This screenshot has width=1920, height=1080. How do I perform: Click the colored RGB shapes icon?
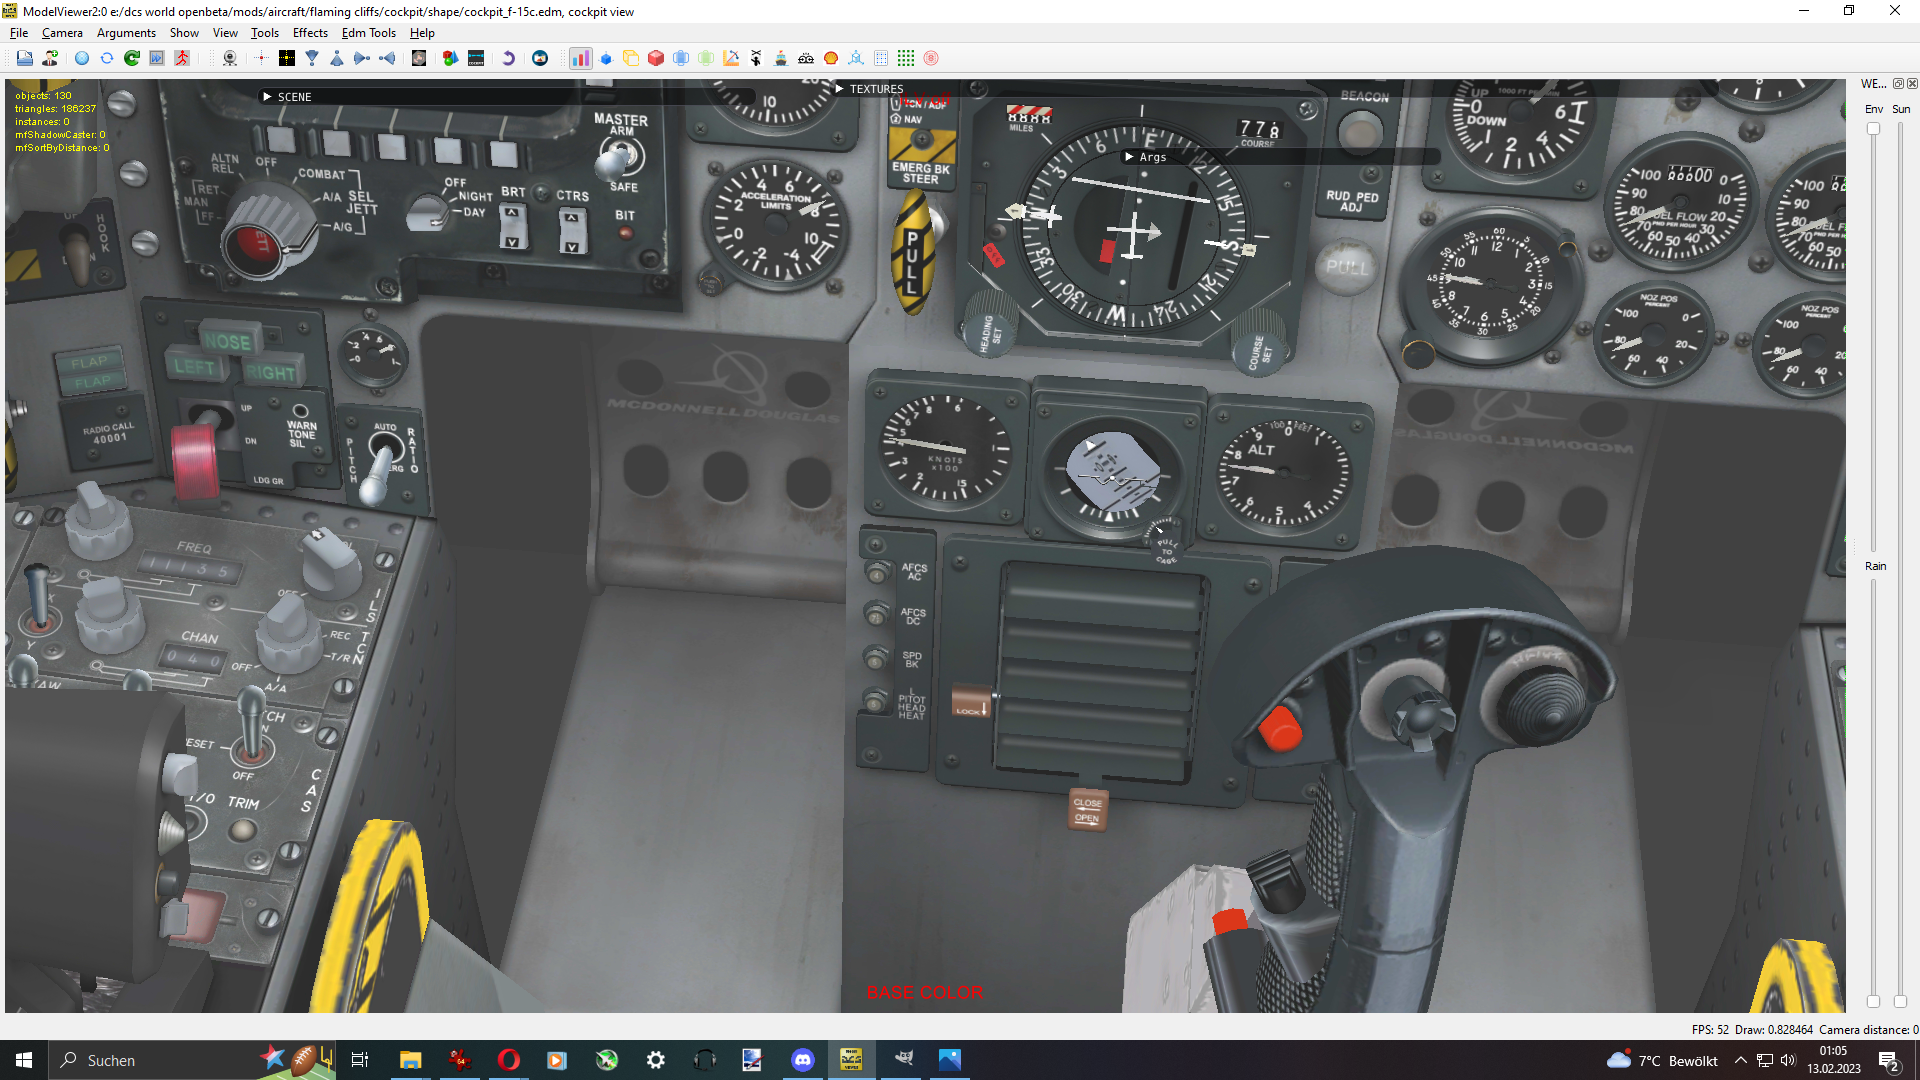tap(451, 58)
